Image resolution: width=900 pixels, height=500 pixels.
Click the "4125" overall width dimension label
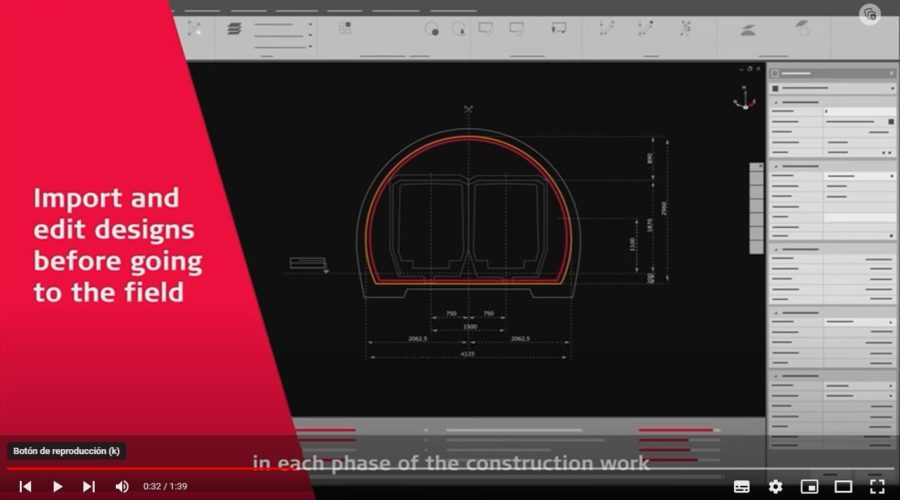[x=467, y=354]
